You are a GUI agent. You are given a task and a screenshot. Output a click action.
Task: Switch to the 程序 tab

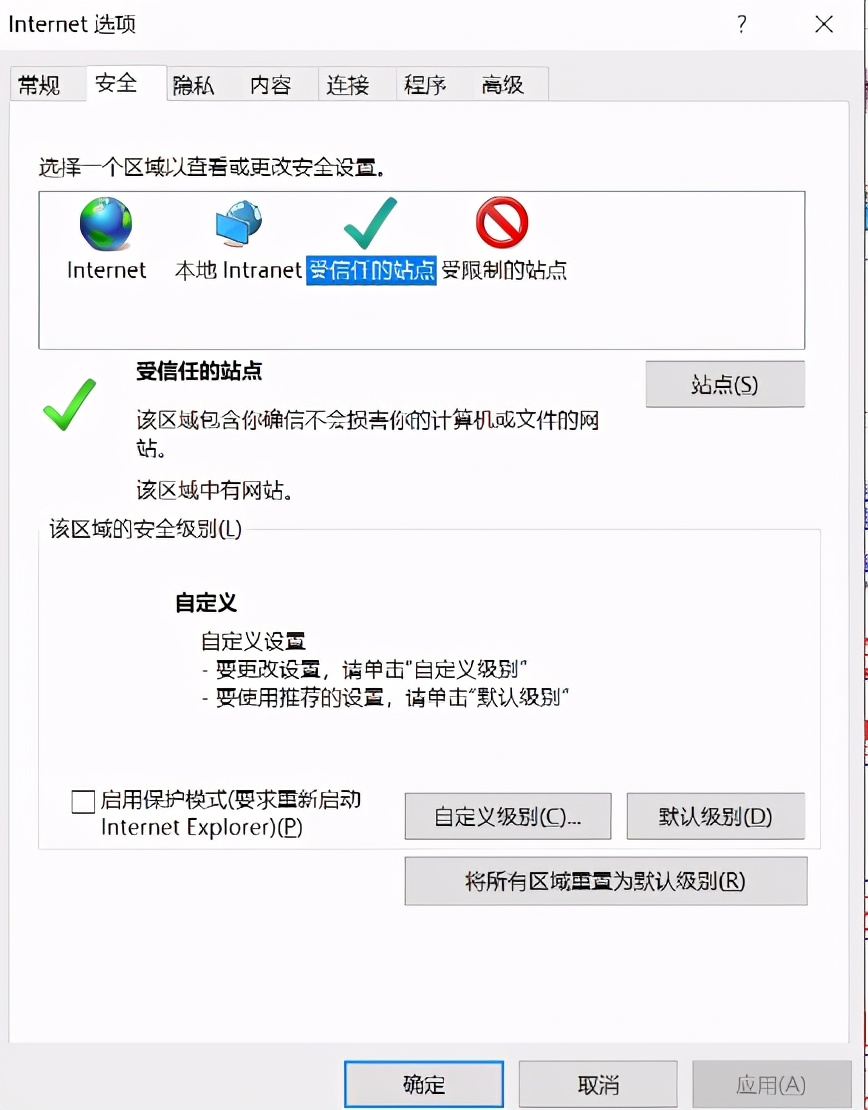(x=425, y=86)
